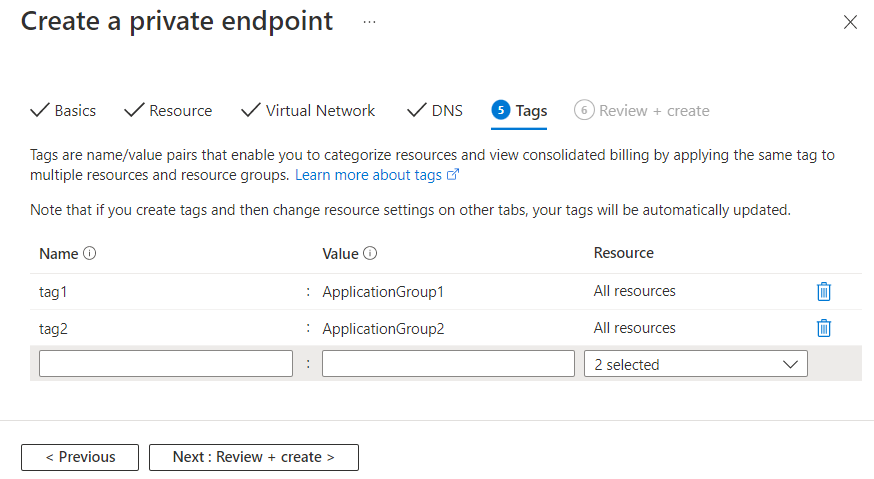Viewport: 874px width, 479px height.
Task: Click the Name column info icon
Action: pos(90,254)
